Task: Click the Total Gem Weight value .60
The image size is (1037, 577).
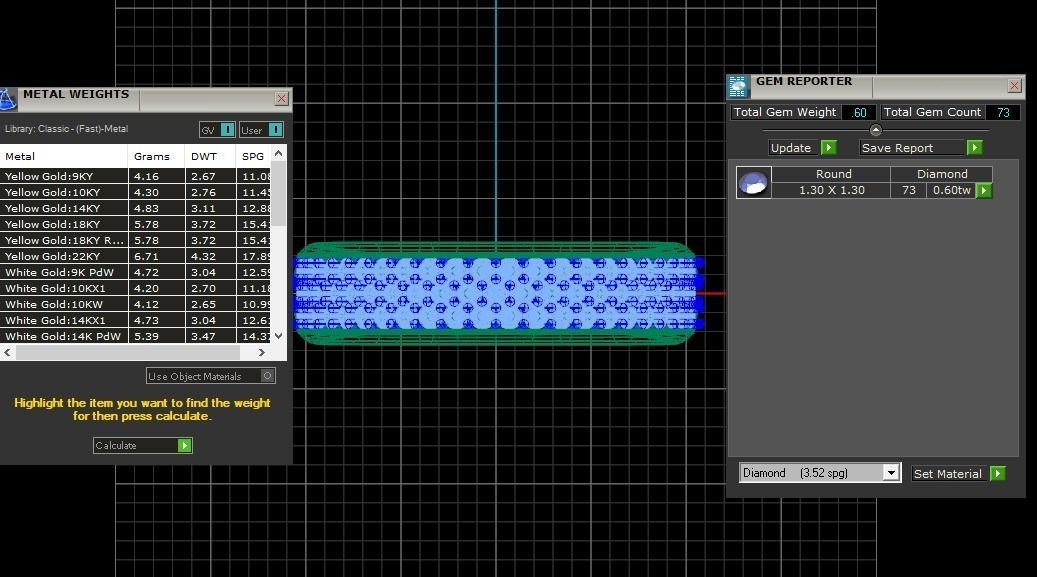Action: coord(859,112)
